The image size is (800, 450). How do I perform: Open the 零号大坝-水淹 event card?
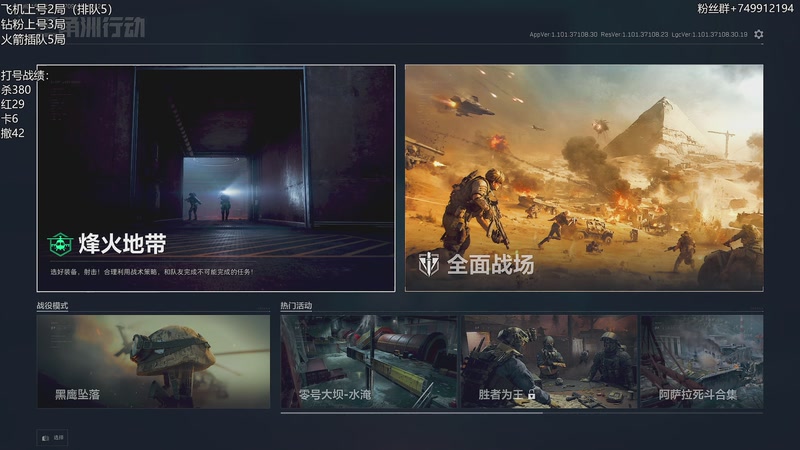(369, 361)
